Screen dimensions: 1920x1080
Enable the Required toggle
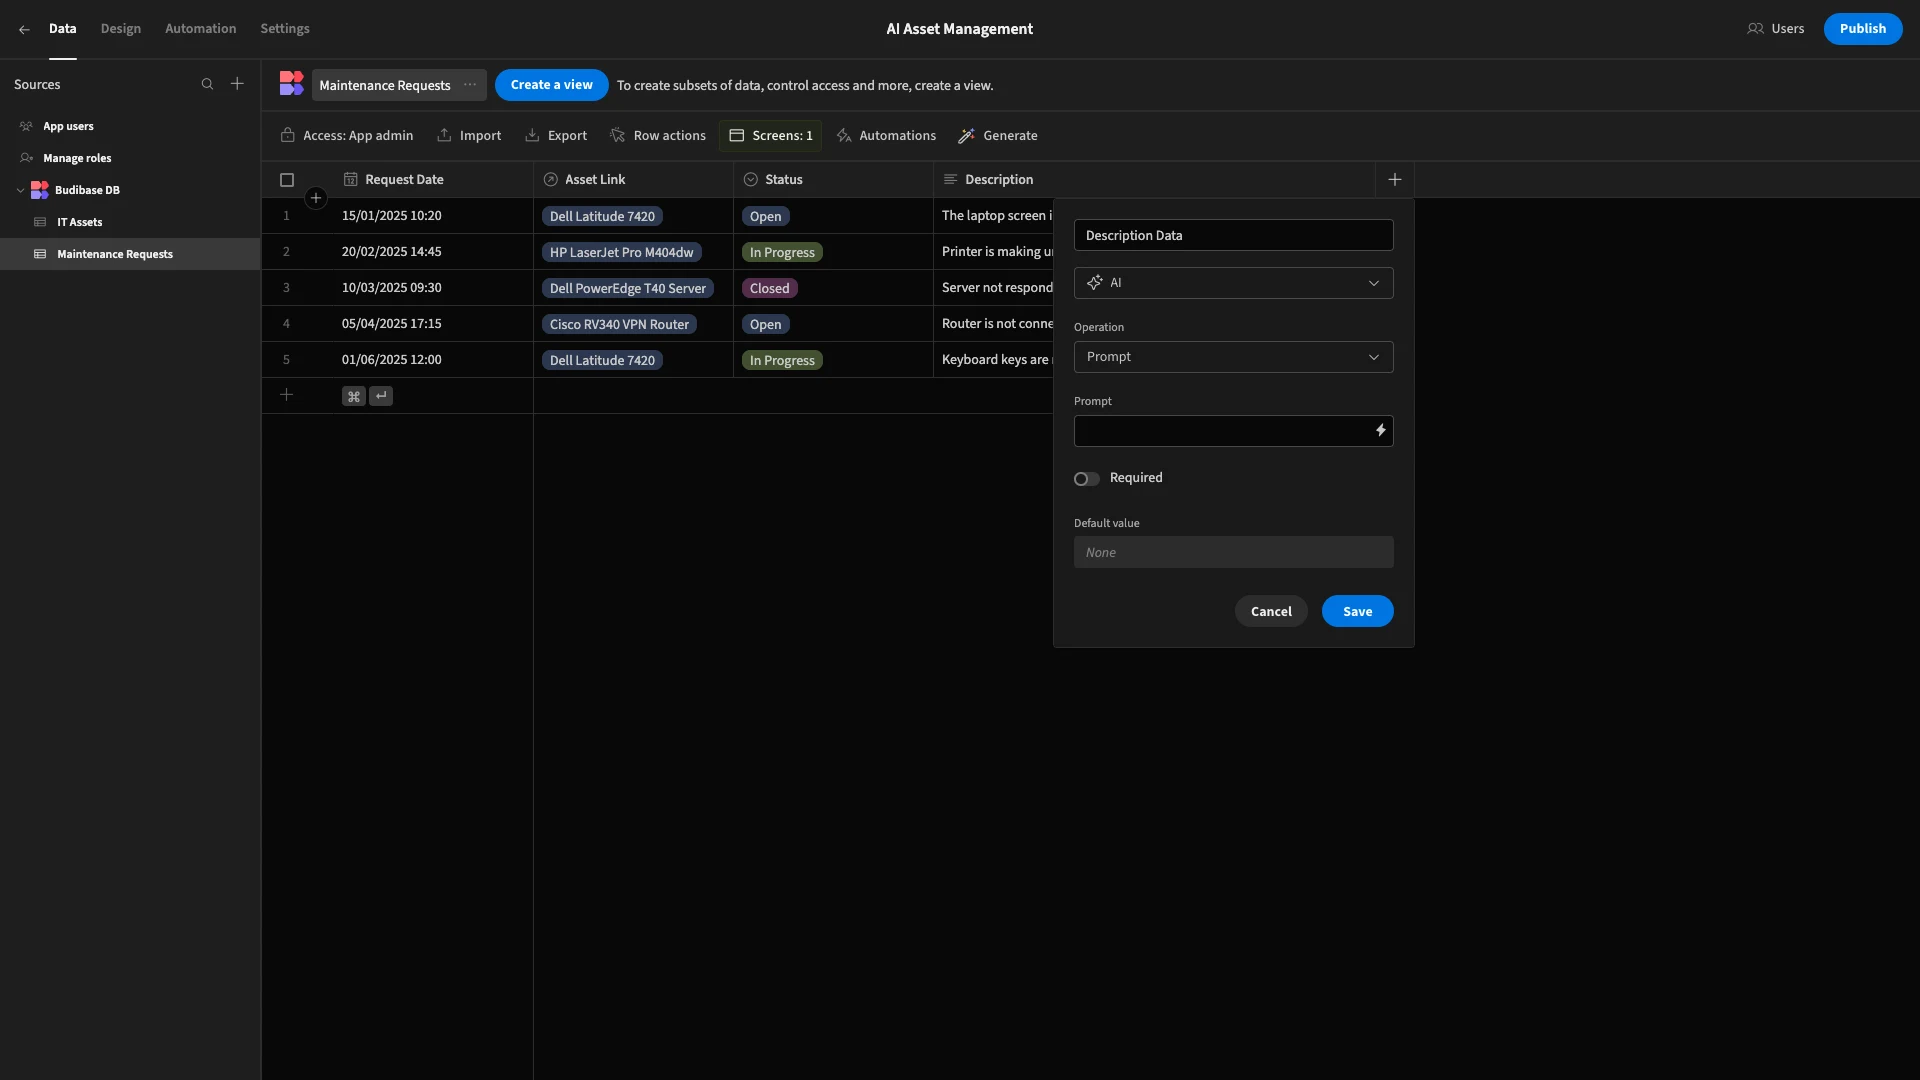(x=1086, y=479)
